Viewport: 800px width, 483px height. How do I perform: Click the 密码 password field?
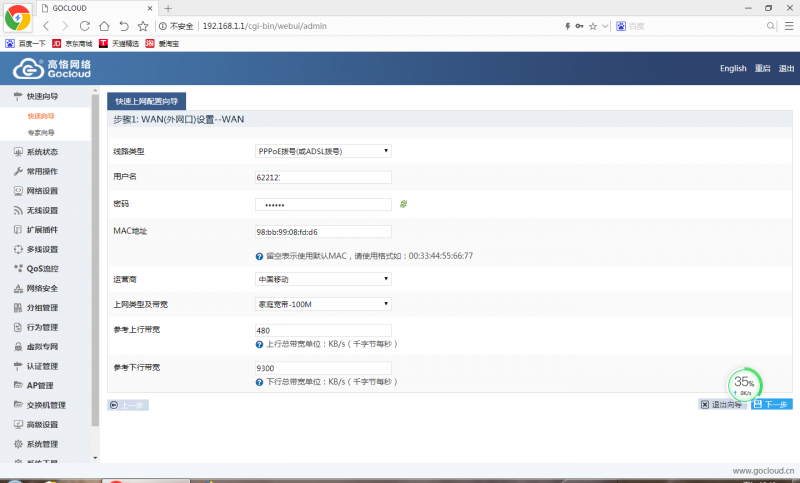(x=323, y=205)
